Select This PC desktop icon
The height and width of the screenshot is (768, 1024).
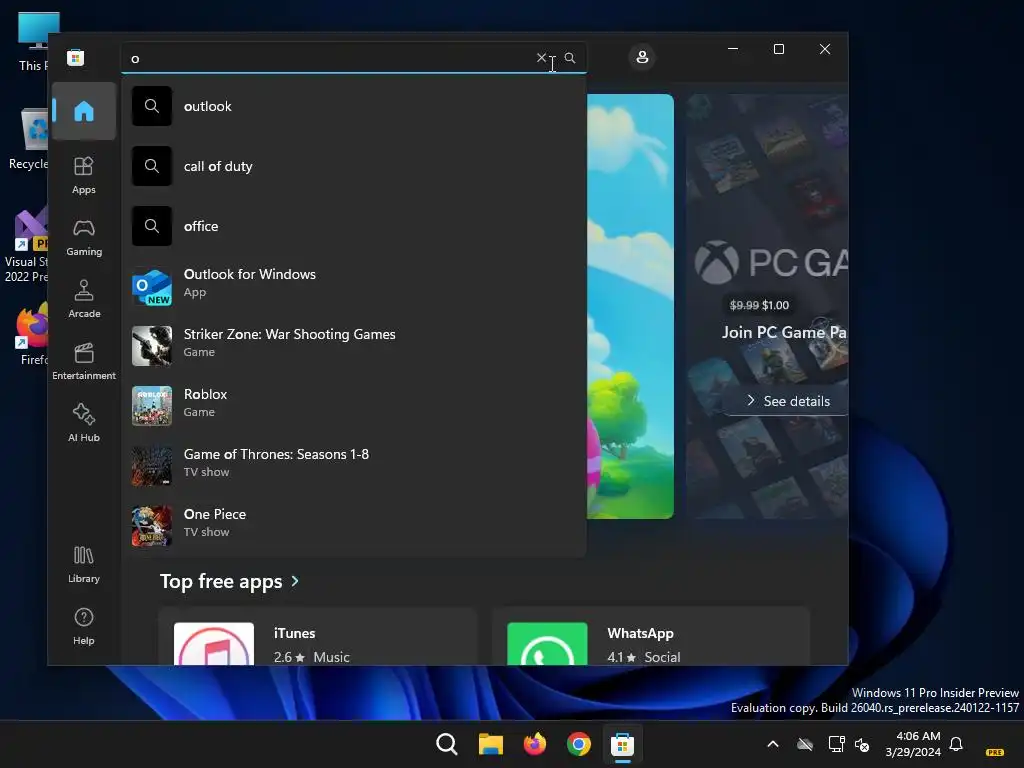point(33,42)
